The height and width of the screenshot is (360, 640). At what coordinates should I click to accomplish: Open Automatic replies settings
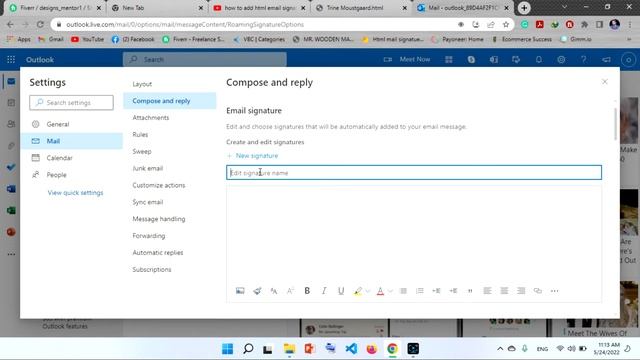click(x=158, y=253)
